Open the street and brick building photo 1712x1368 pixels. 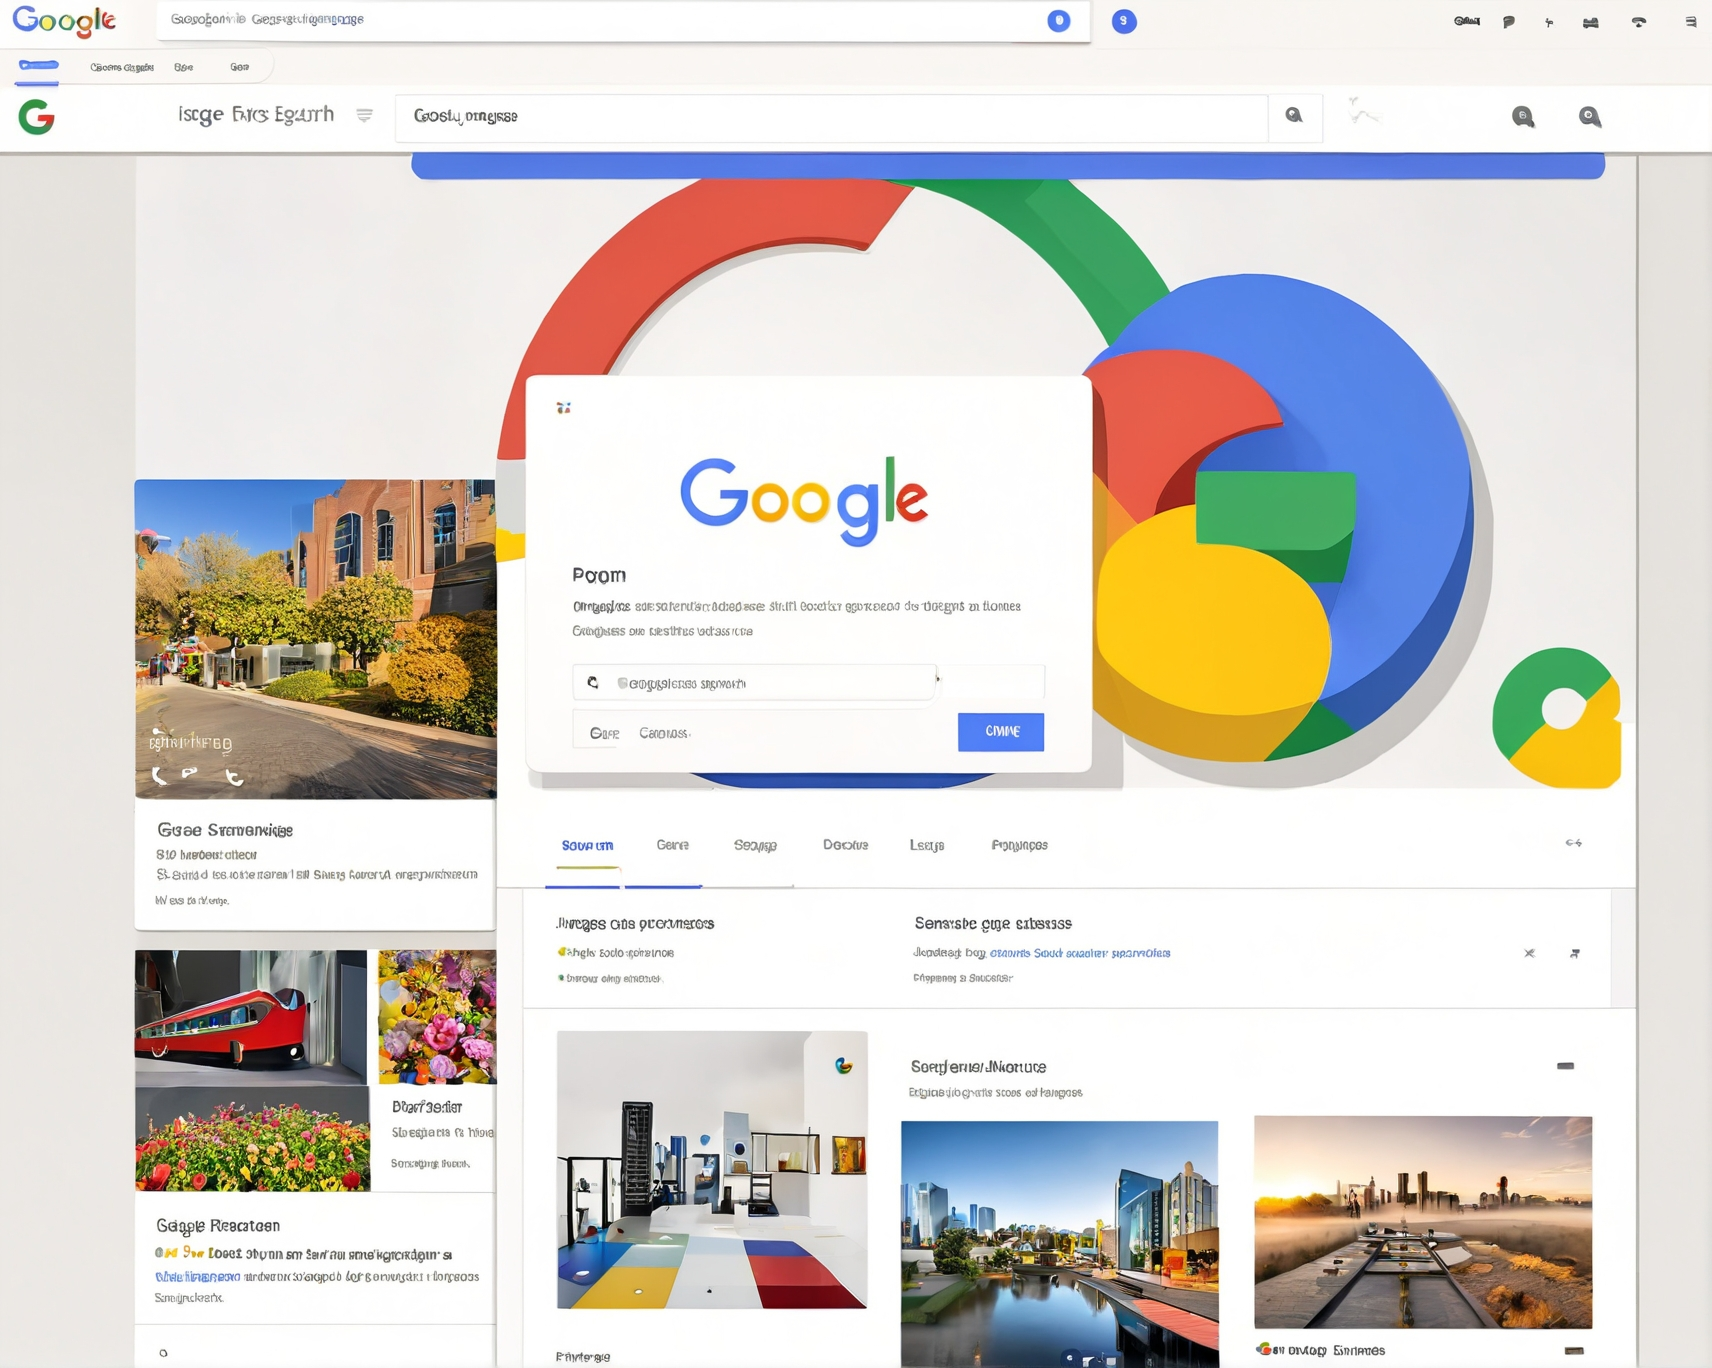click(x=316, y=639)
